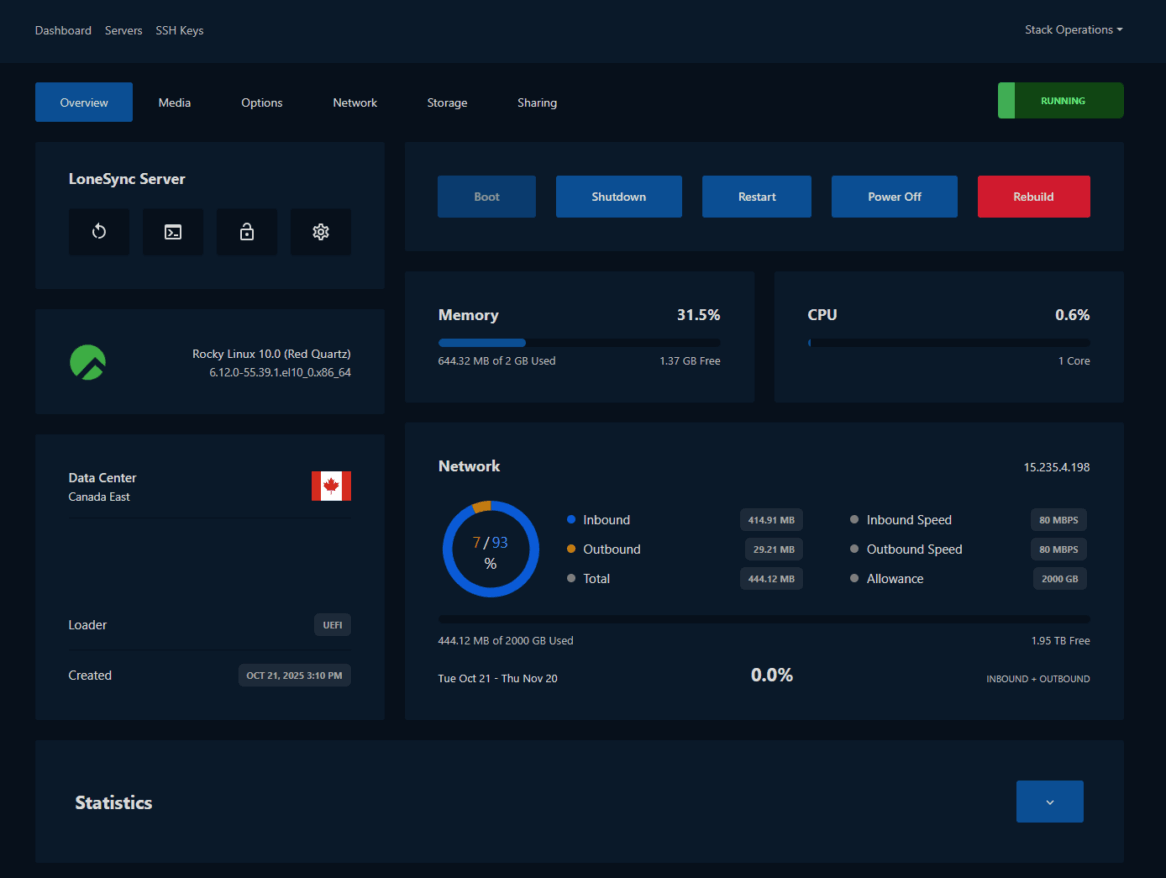Screen dimensions: 1166x878
Task: Click the red Rebuild button
Action: (1033, 196)
